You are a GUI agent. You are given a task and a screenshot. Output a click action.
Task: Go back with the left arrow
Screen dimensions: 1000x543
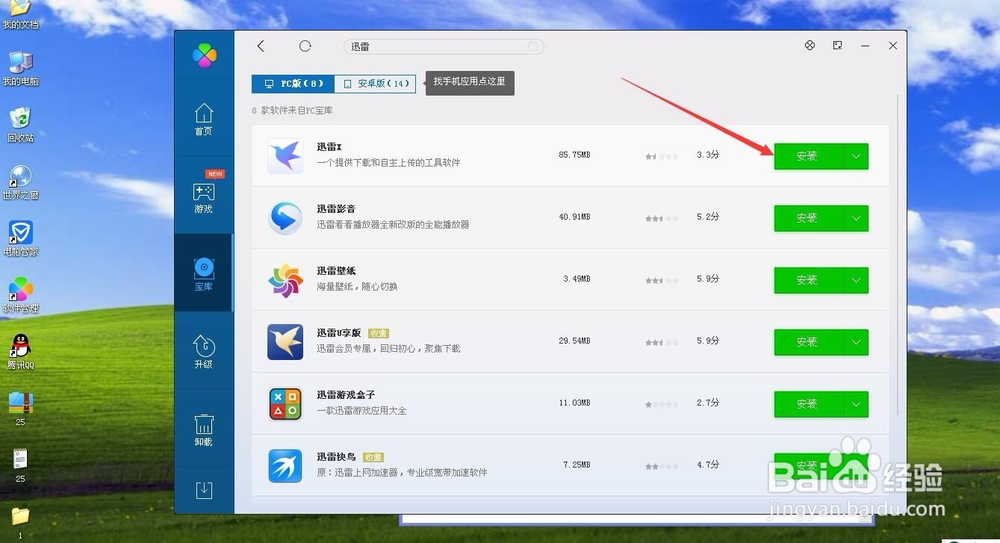pos(260,46)
